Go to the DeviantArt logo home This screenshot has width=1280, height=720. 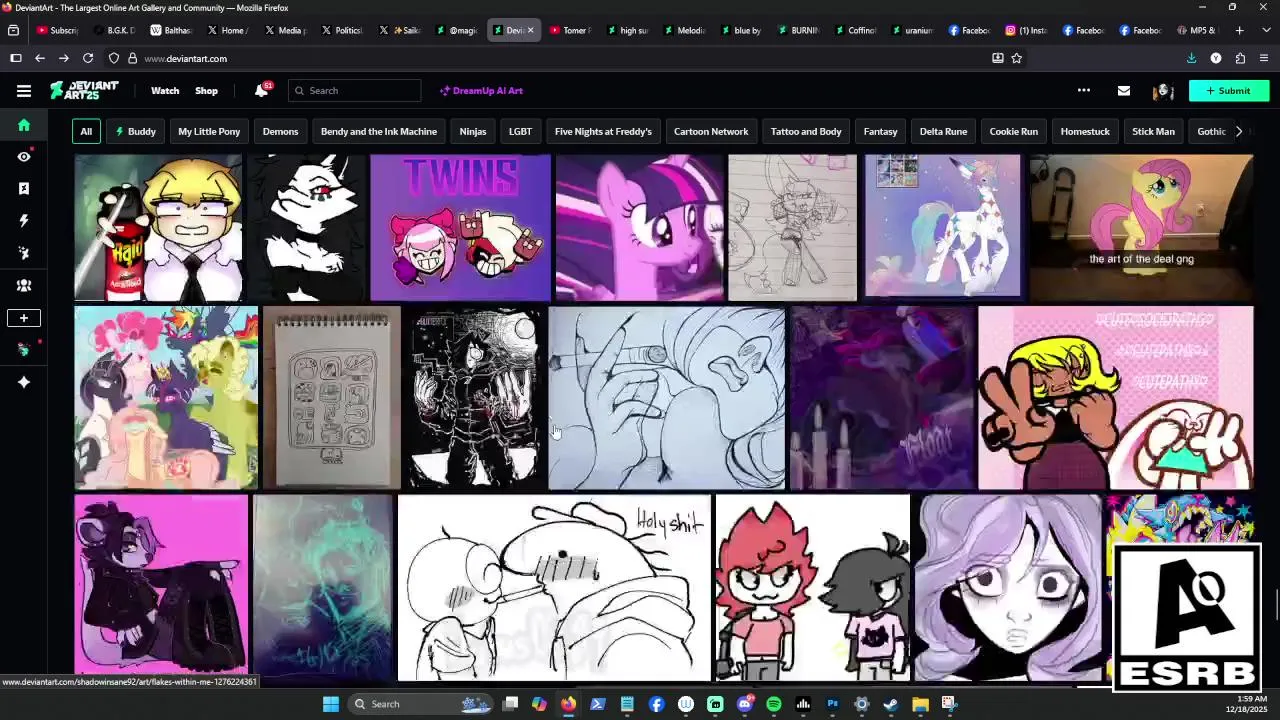point(85,91)
